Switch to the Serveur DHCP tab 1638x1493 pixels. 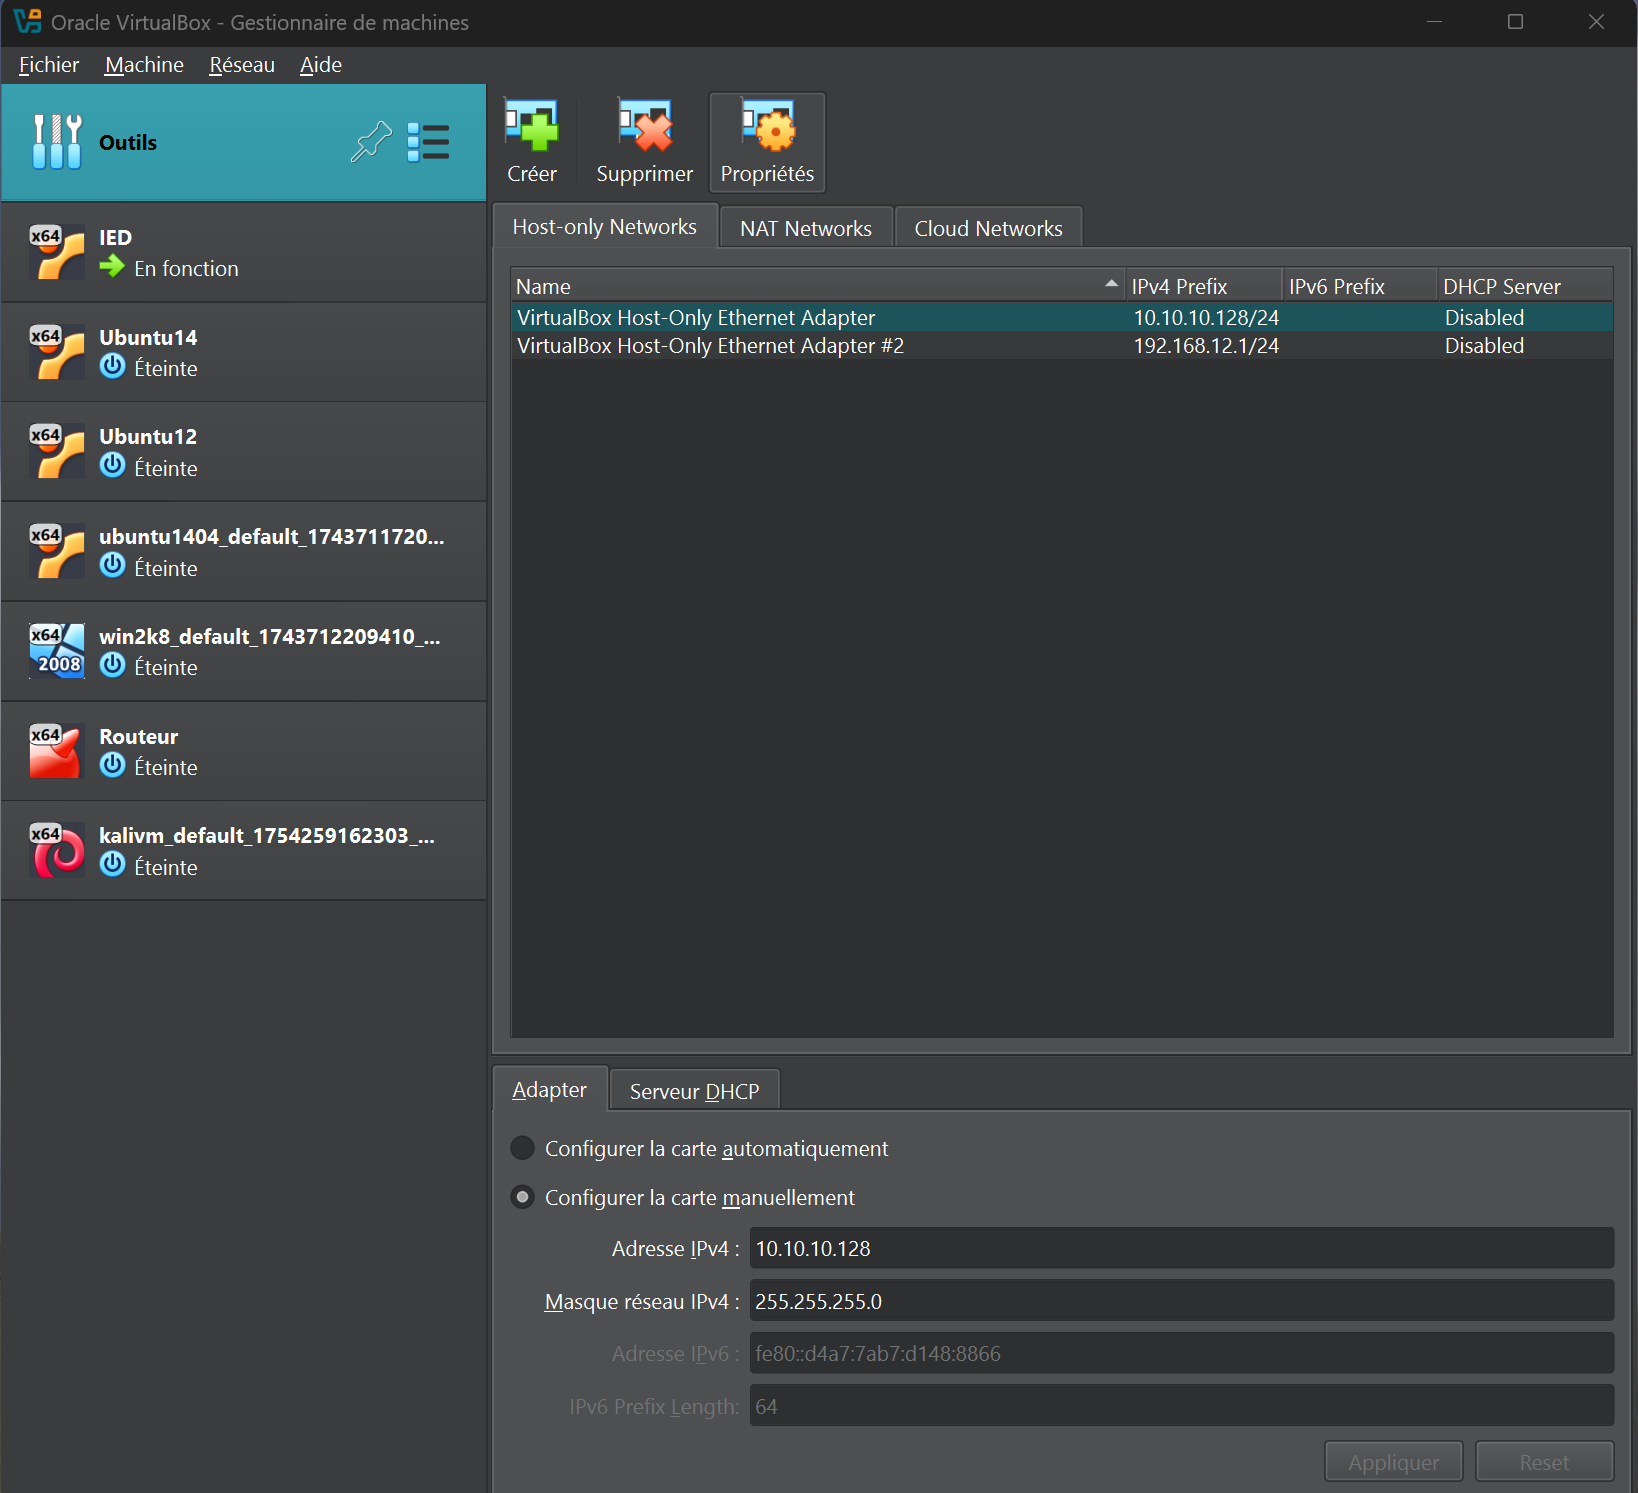pos(694,1091)
